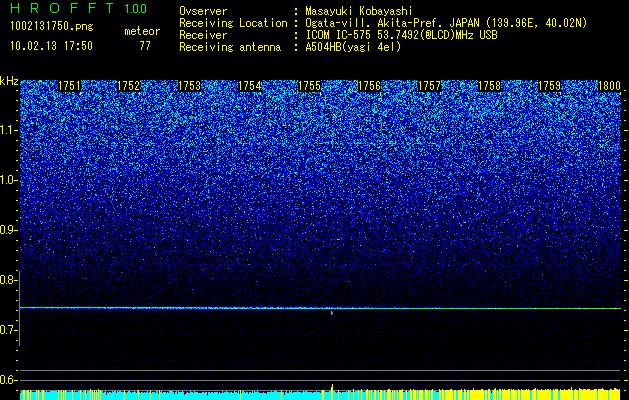
Task: Click the 1800 time marker
Action: tap(609, 86)
